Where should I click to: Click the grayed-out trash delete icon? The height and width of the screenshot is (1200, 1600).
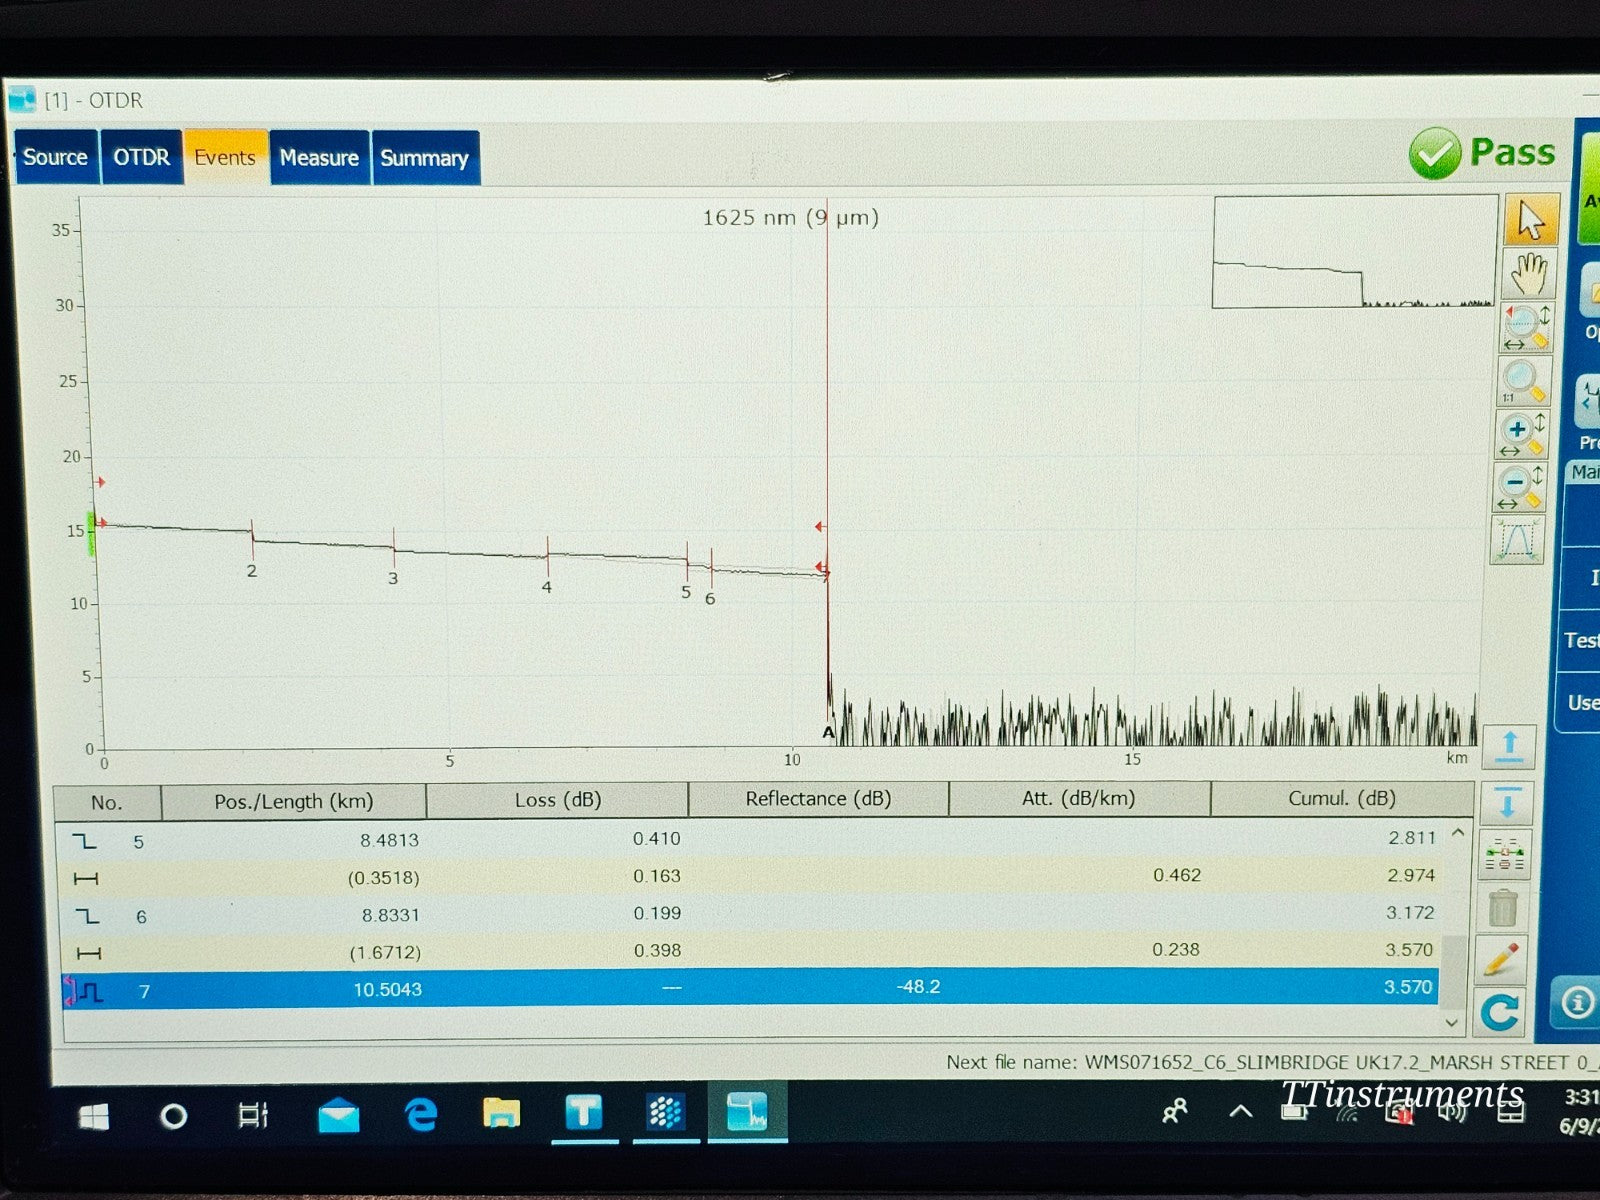1502,908
